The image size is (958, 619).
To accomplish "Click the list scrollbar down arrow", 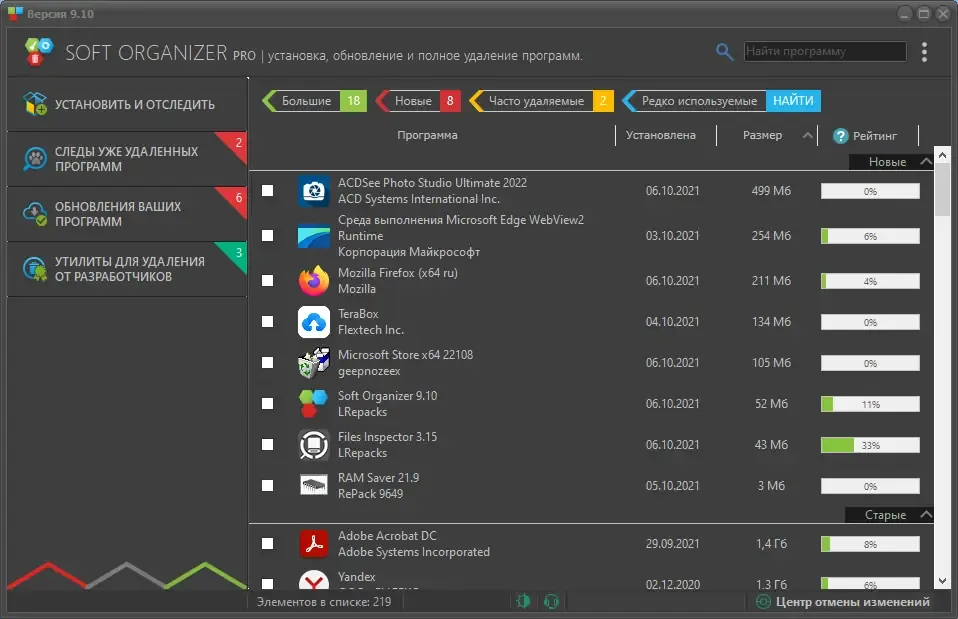I will (942, 581).
